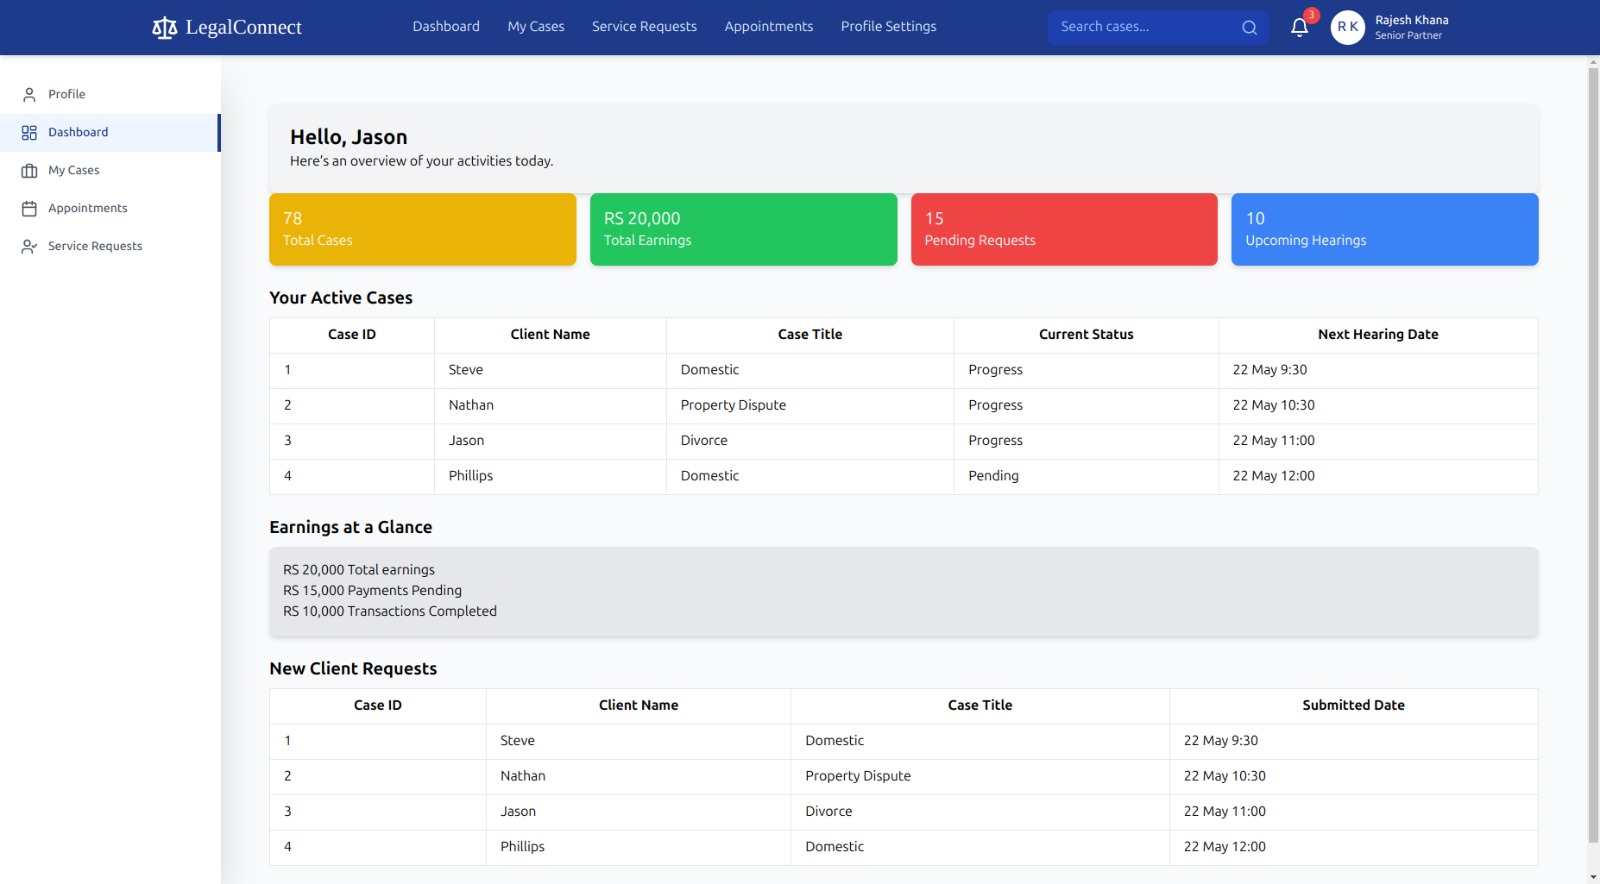This screenshot has width=1600, height=884.
Task: Select My Cases label in the sidebar
Action: pos(74,170)
